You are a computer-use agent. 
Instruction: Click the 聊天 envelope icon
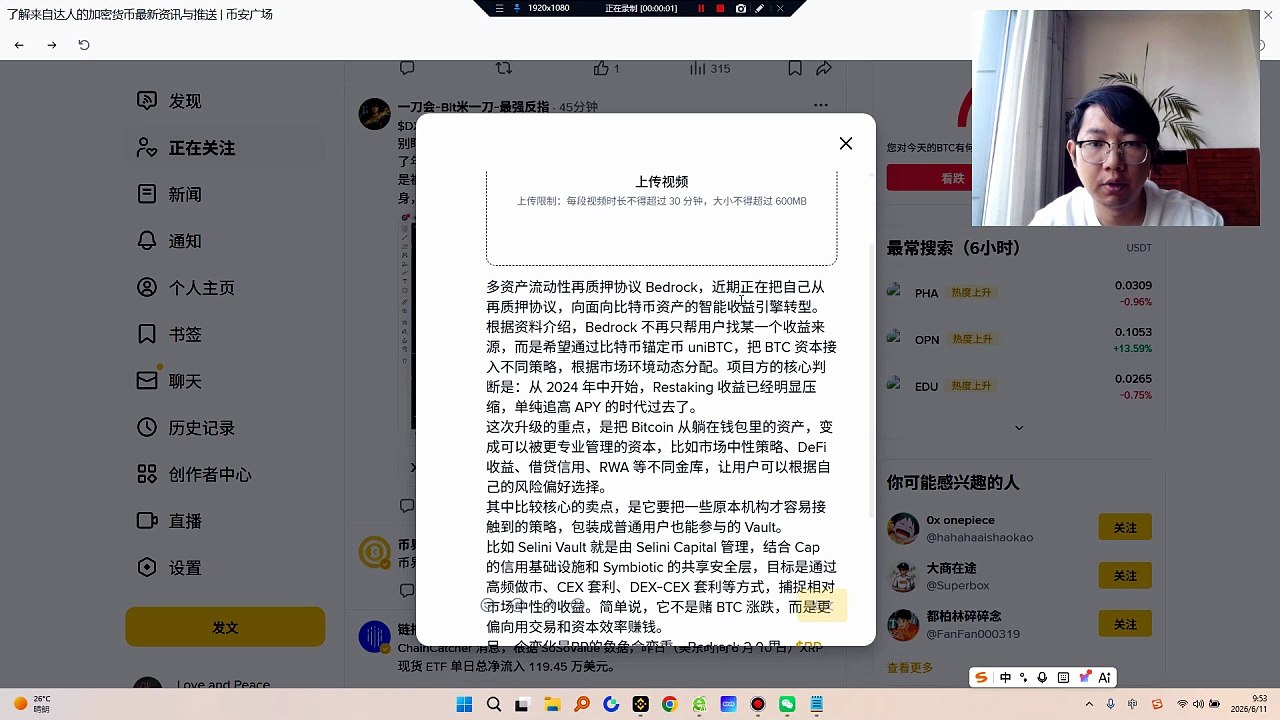click(147, 381)
